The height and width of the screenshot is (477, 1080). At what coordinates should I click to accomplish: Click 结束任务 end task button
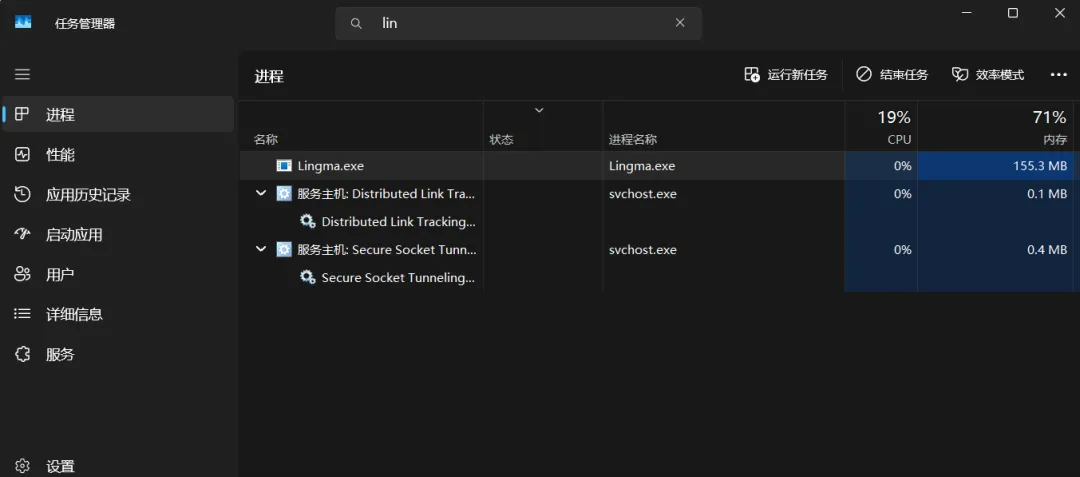point(892,75)
